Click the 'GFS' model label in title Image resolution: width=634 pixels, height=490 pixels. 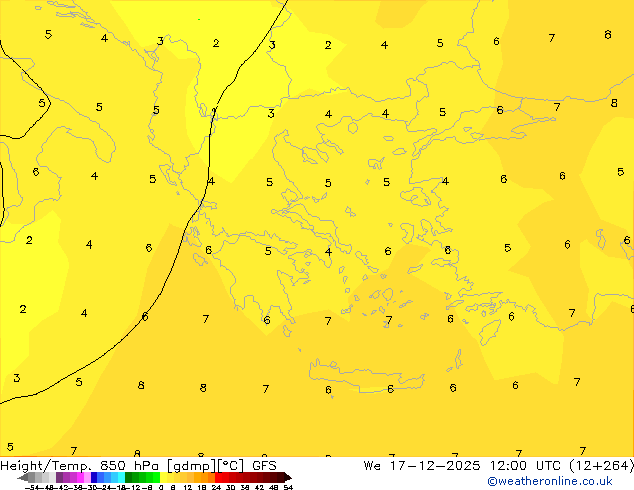(x=264, y=466)
